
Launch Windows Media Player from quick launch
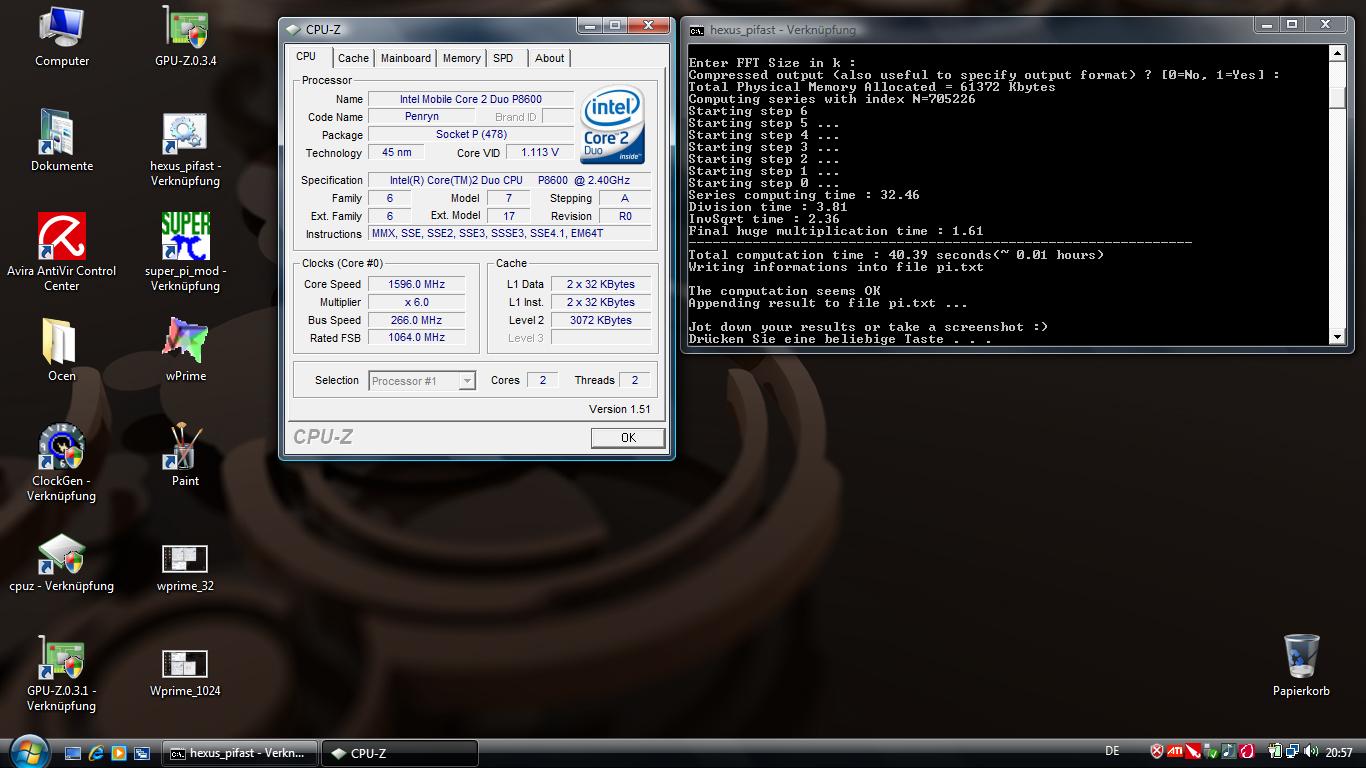pos(119,753)
